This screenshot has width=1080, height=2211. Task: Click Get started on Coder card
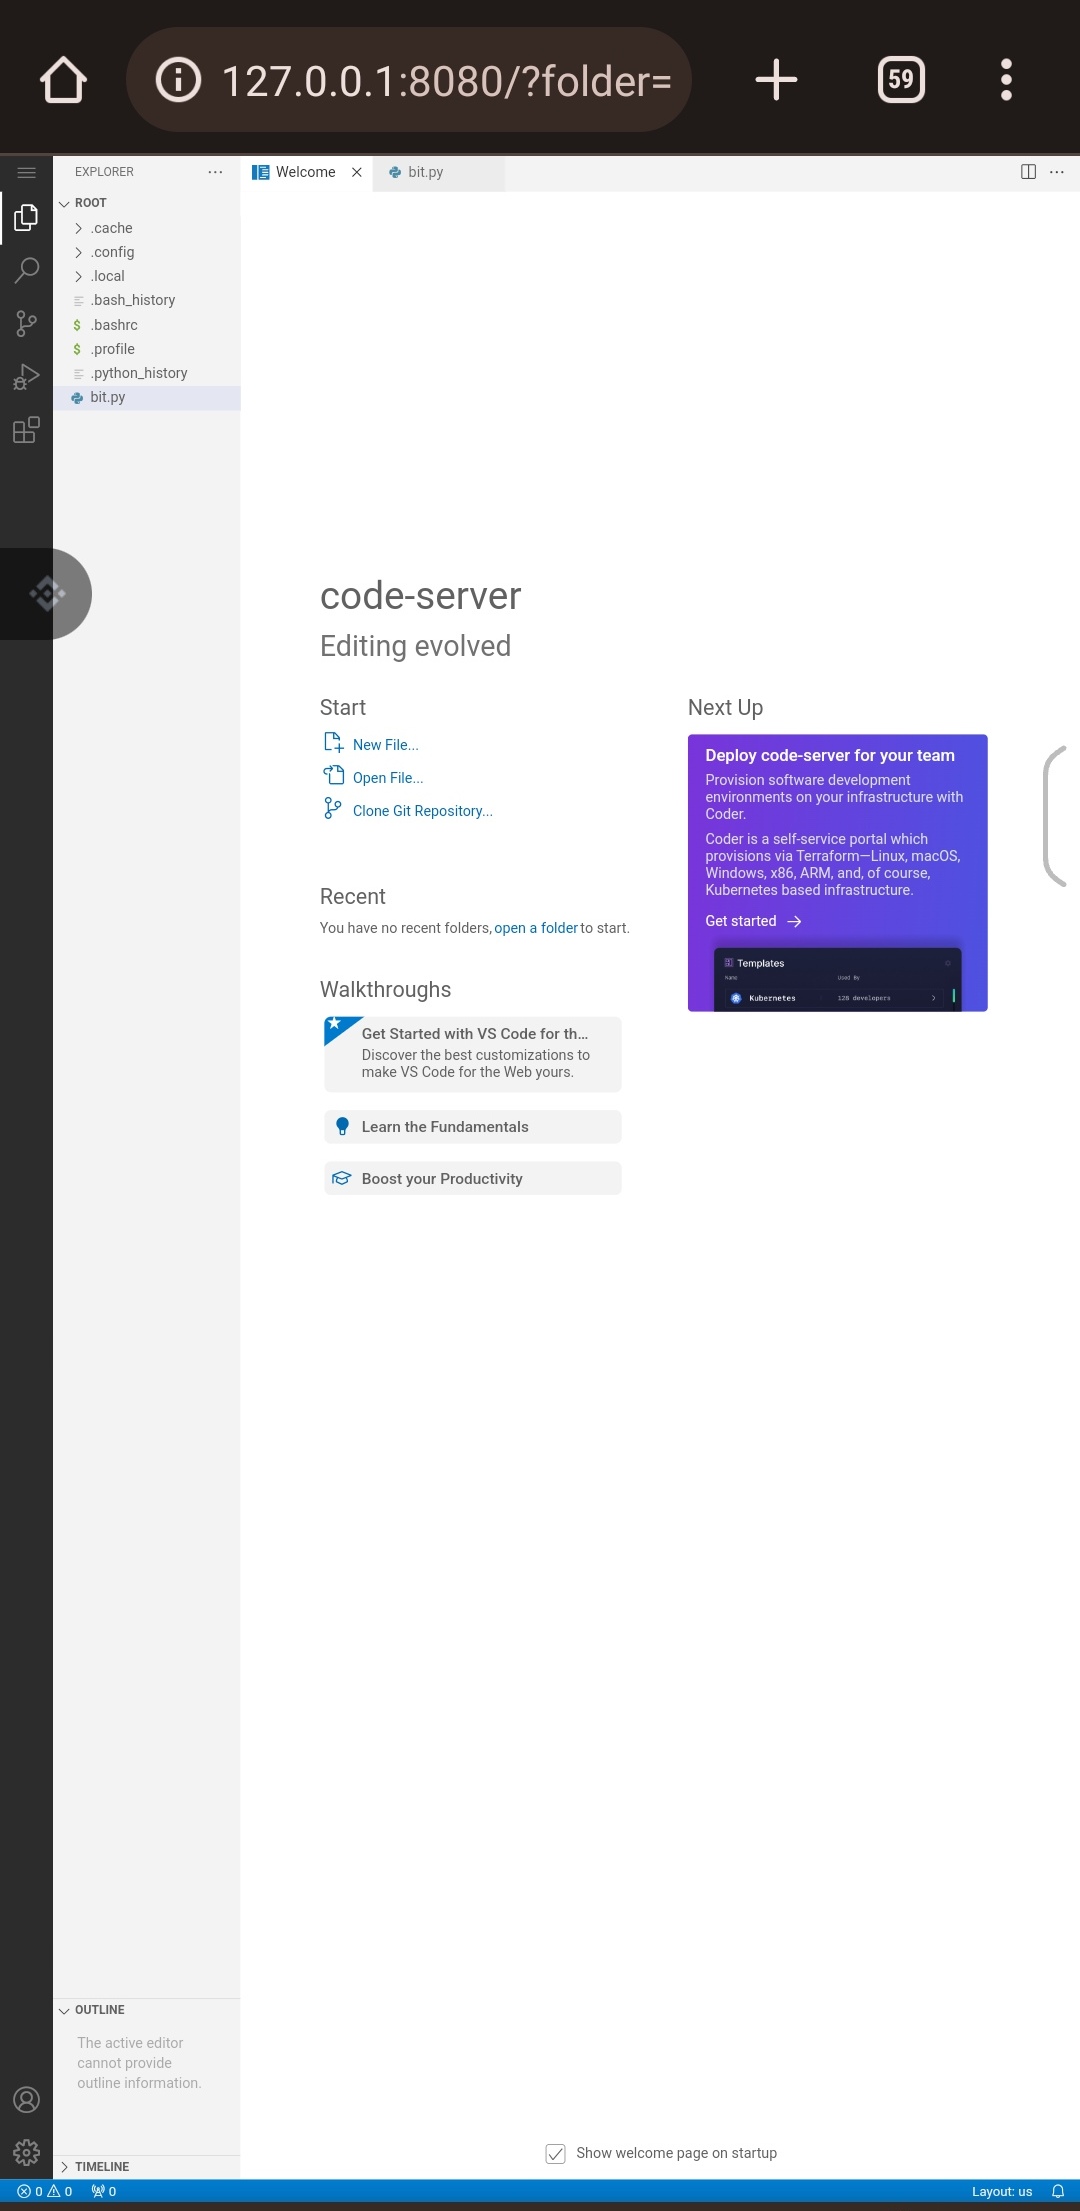(x=753, y=921)
